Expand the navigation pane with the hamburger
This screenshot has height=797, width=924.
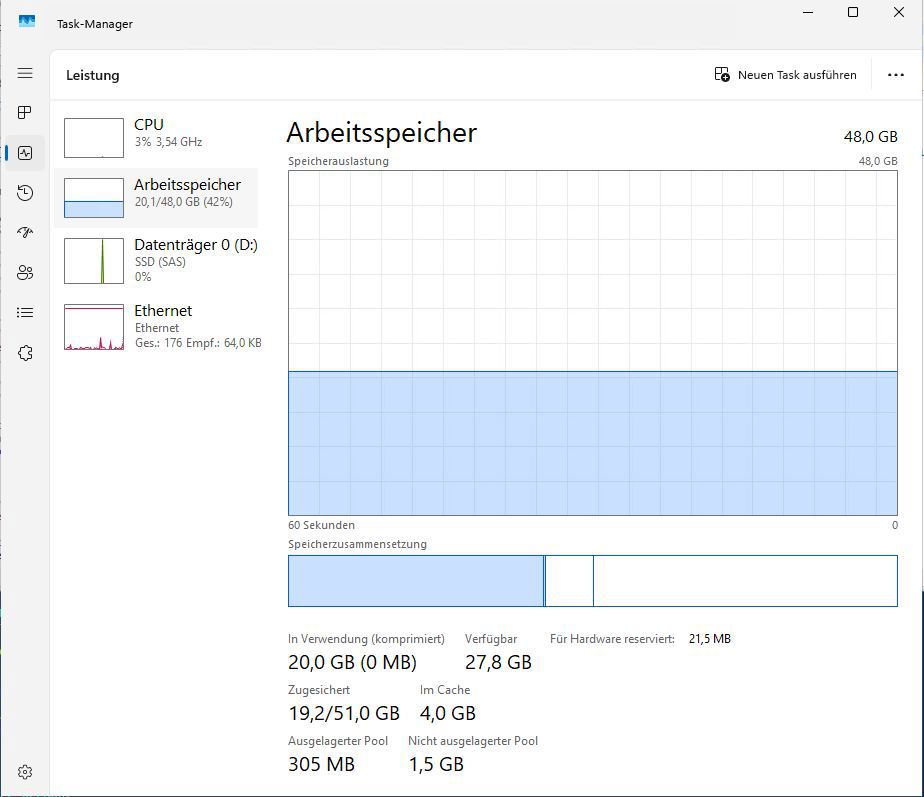(25, 73)
